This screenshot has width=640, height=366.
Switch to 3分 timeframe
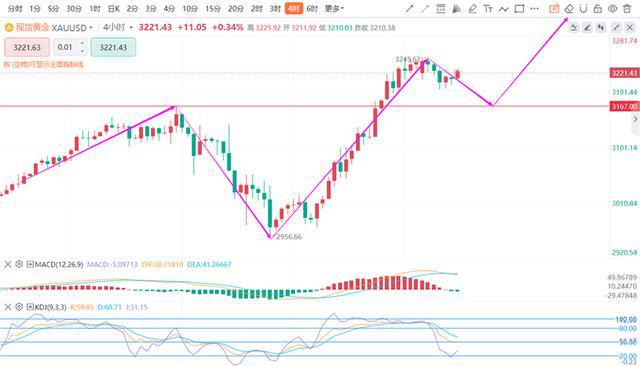pos(151,9)
